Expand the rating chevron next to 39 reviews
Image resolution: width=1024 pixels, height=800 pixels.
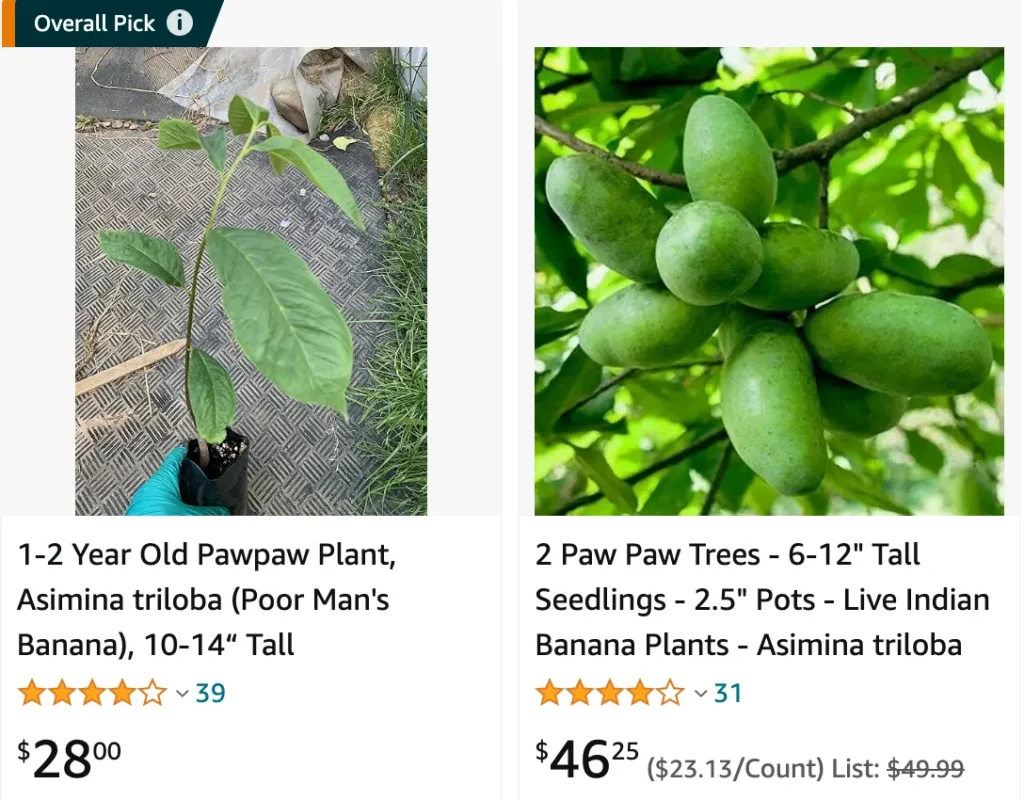[x=182, y=693]
